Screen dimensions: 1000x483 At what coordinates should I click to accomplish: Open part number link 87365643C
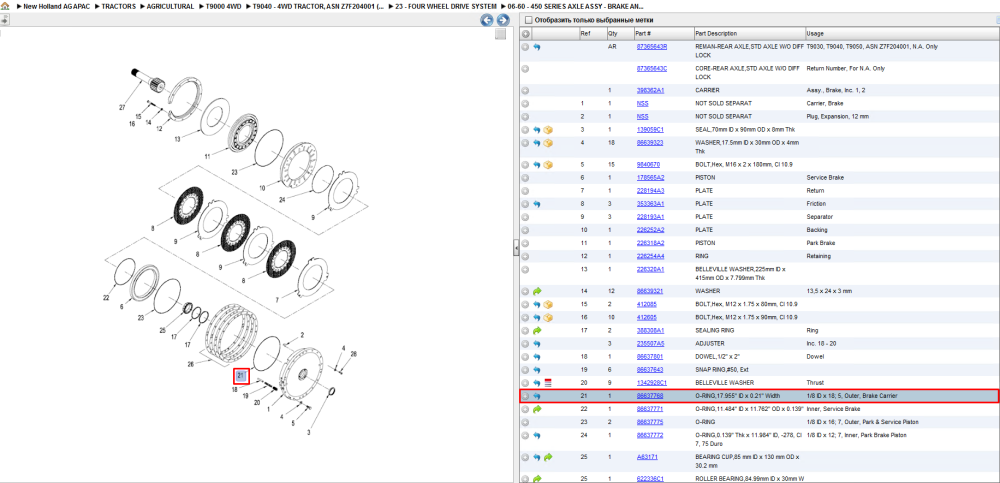click(x=652, y=68)
